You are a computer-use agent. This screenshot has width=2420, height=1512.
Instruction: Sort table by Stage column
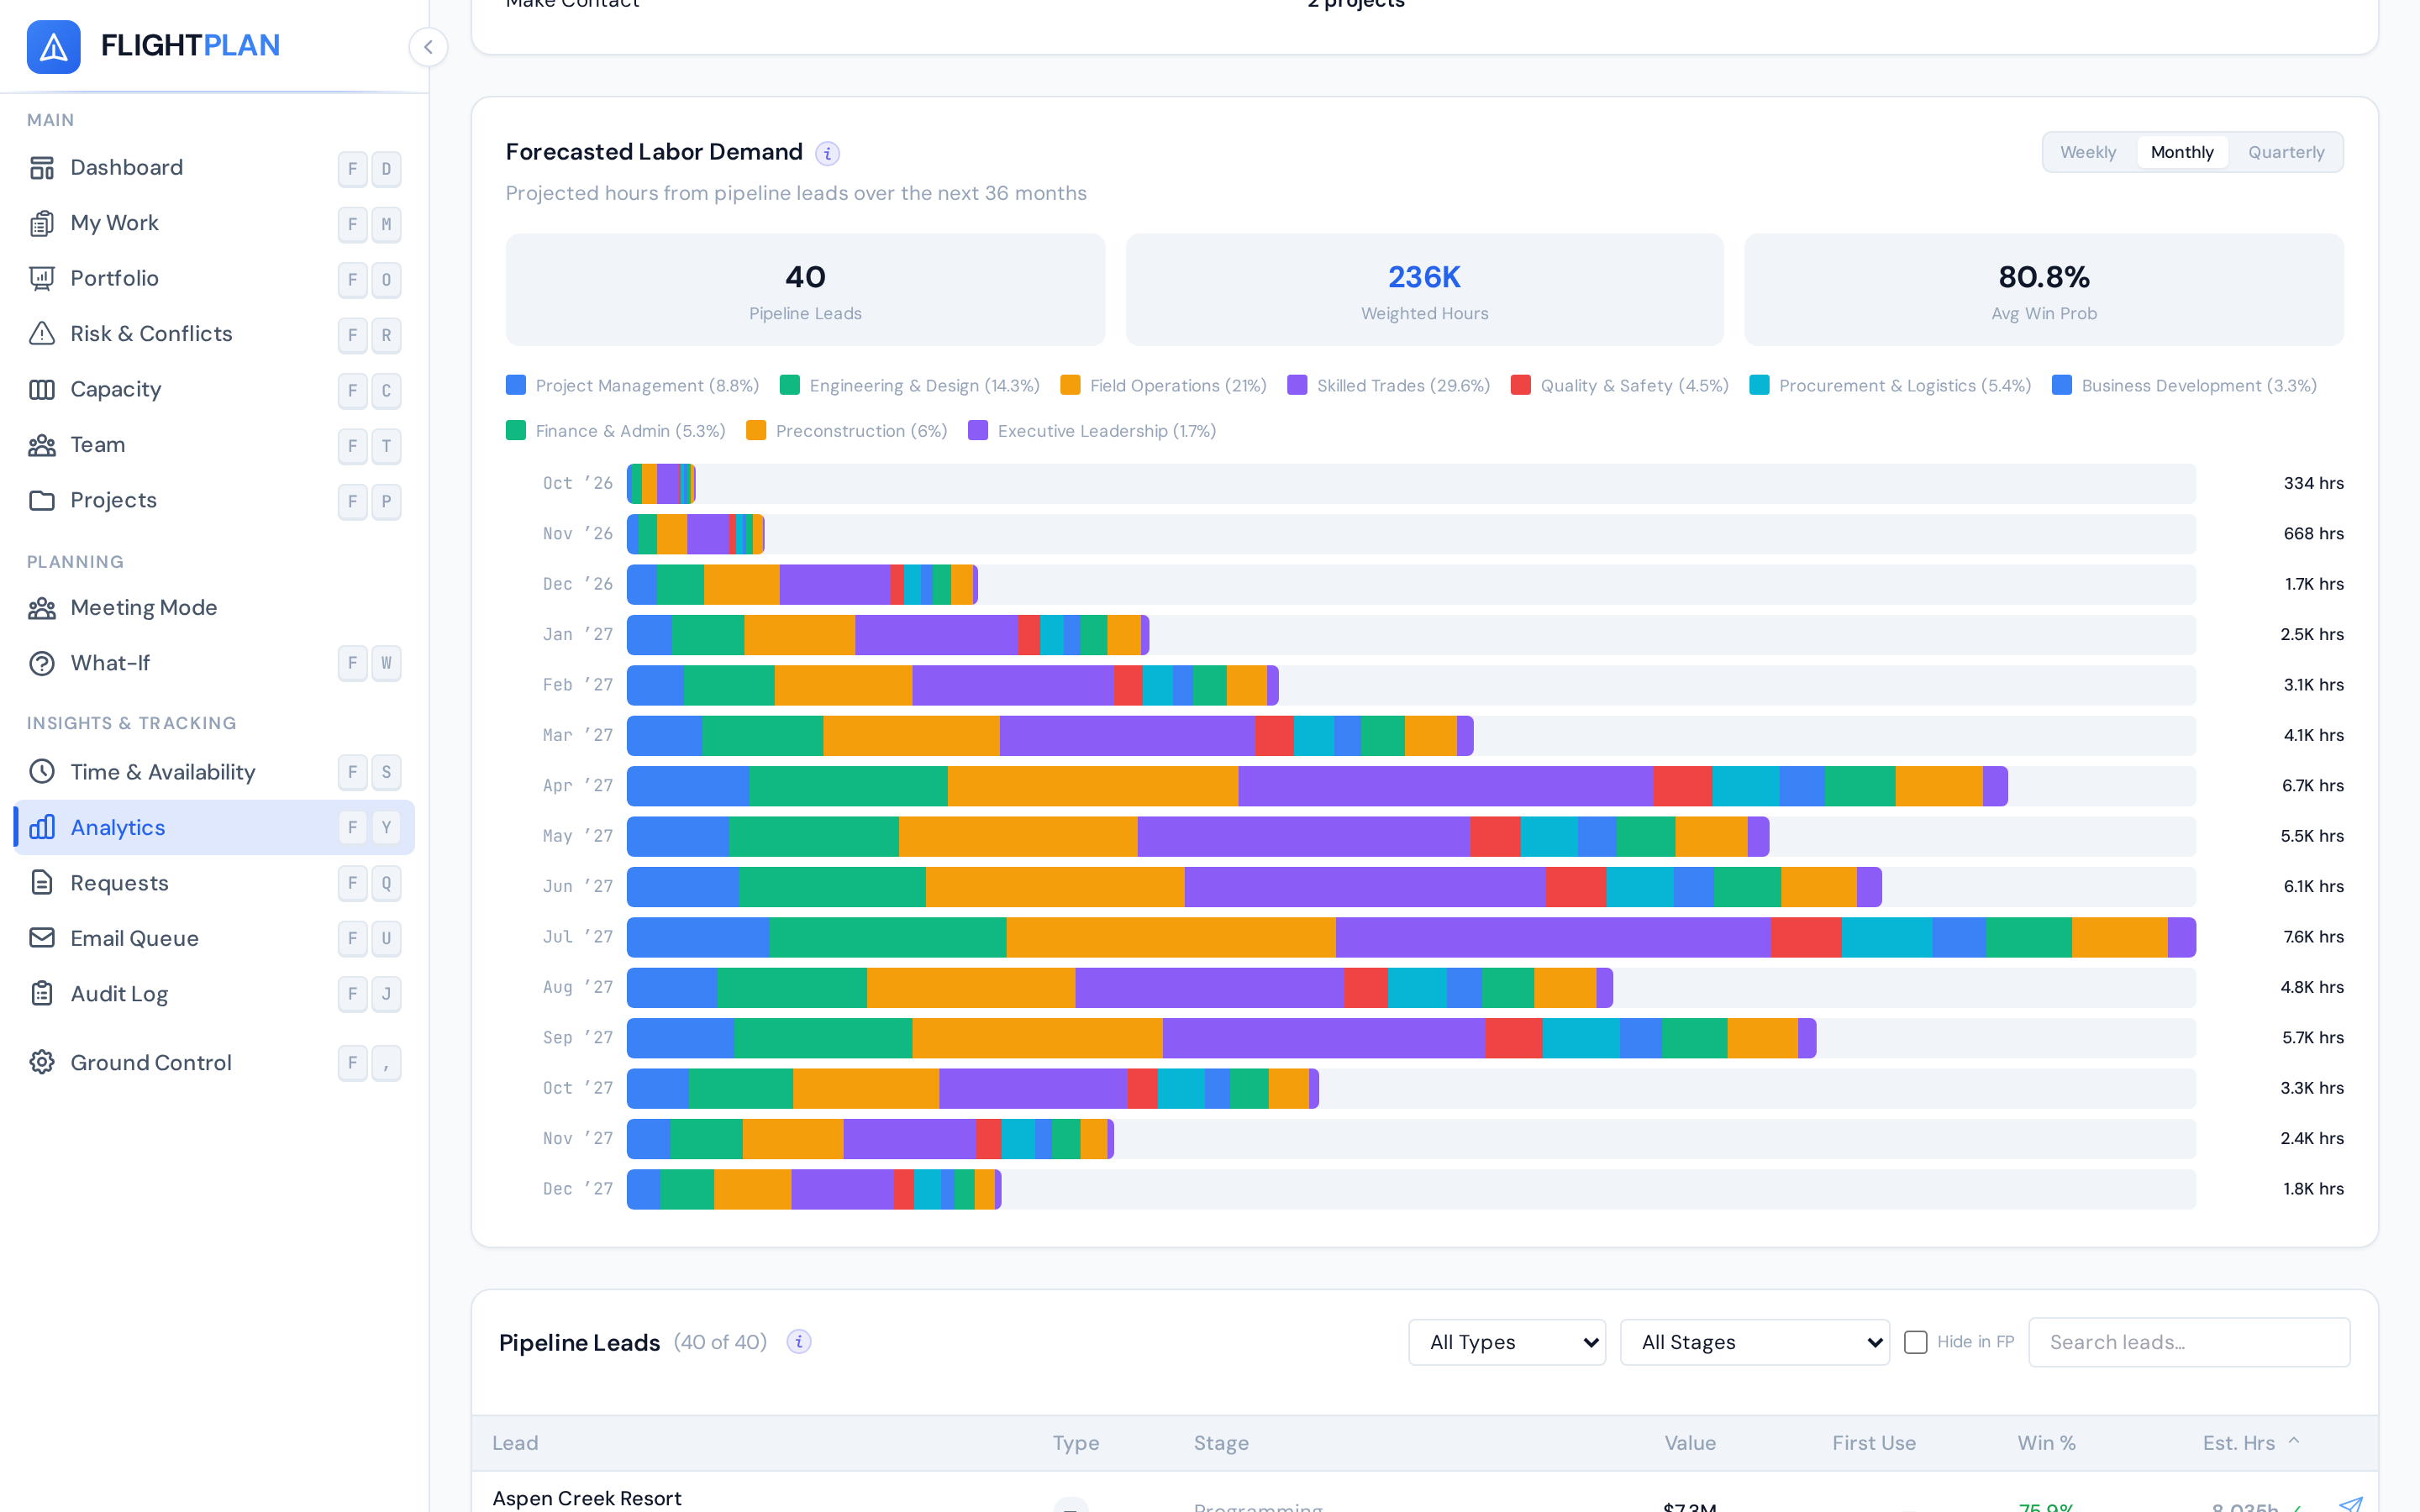pos(1221,1443)
